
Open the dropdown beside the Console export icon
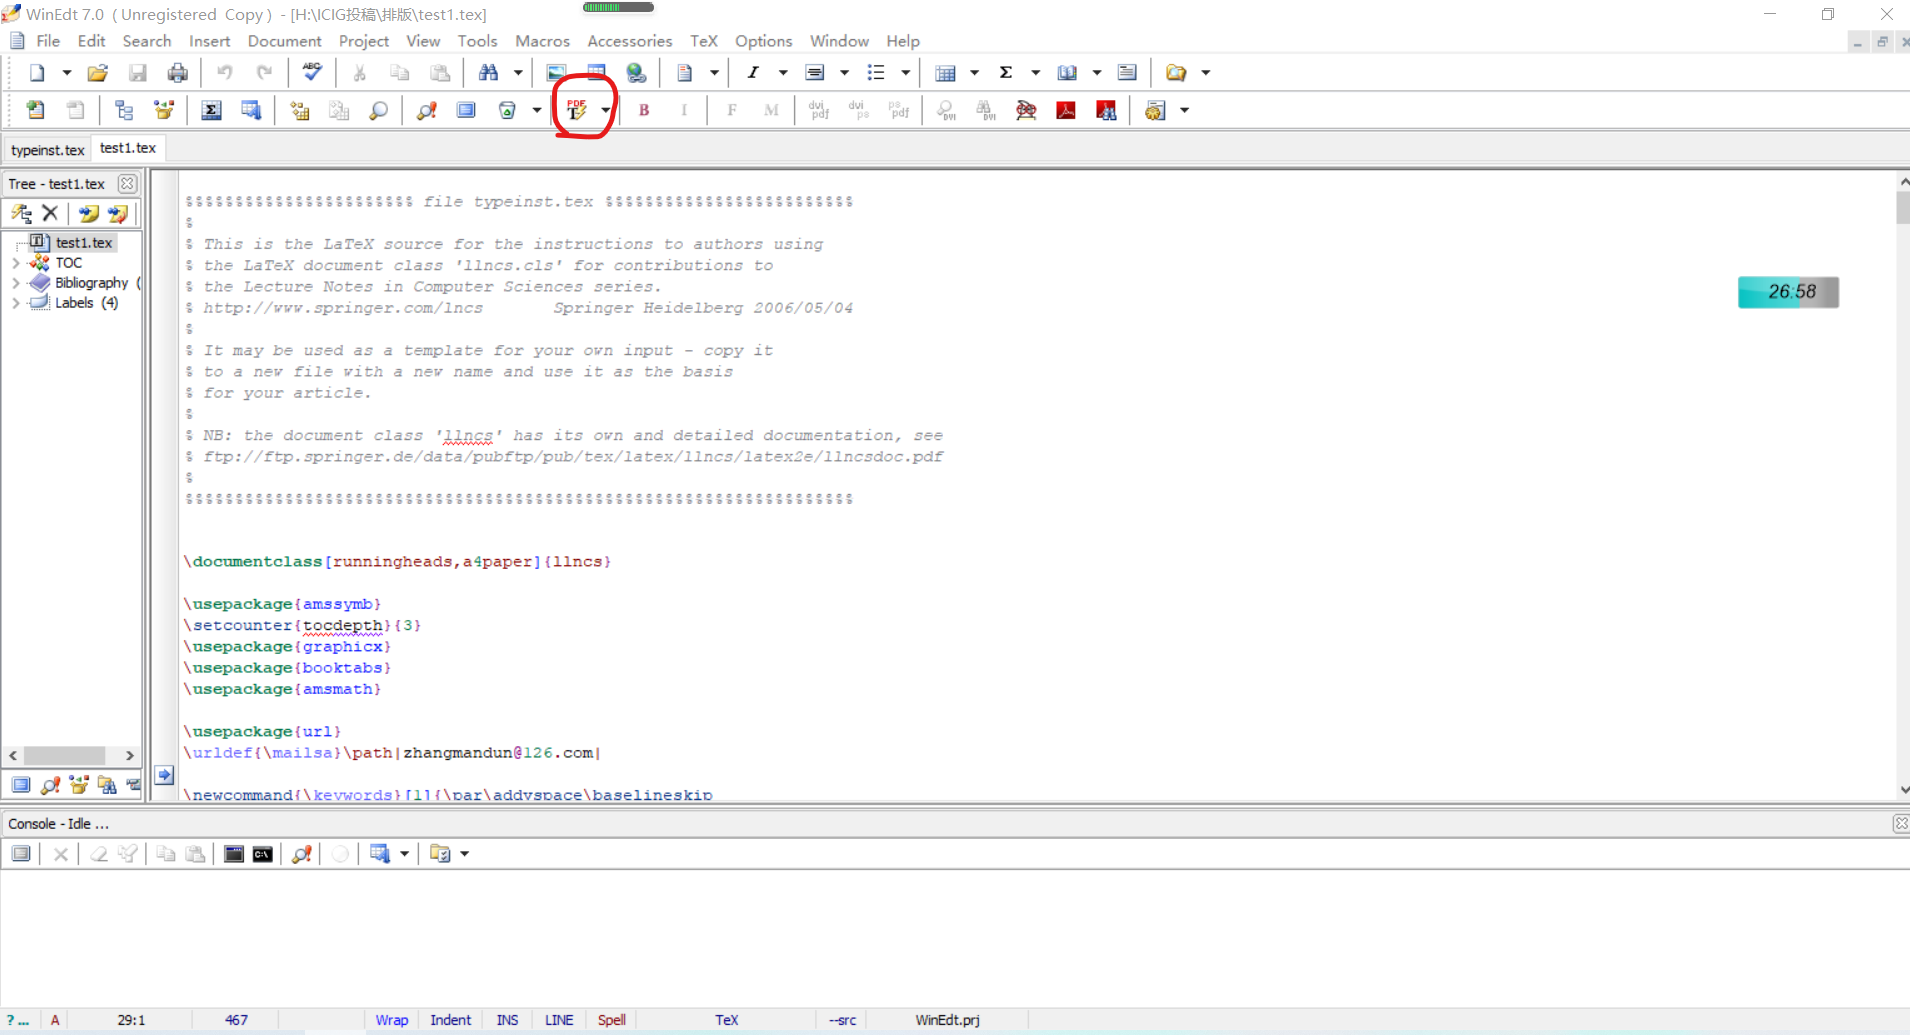(465, 854)
